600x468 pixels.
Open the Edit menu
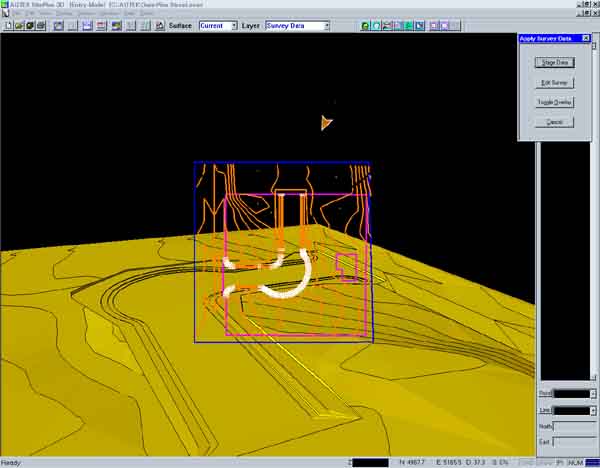click(x=31, y=13)
